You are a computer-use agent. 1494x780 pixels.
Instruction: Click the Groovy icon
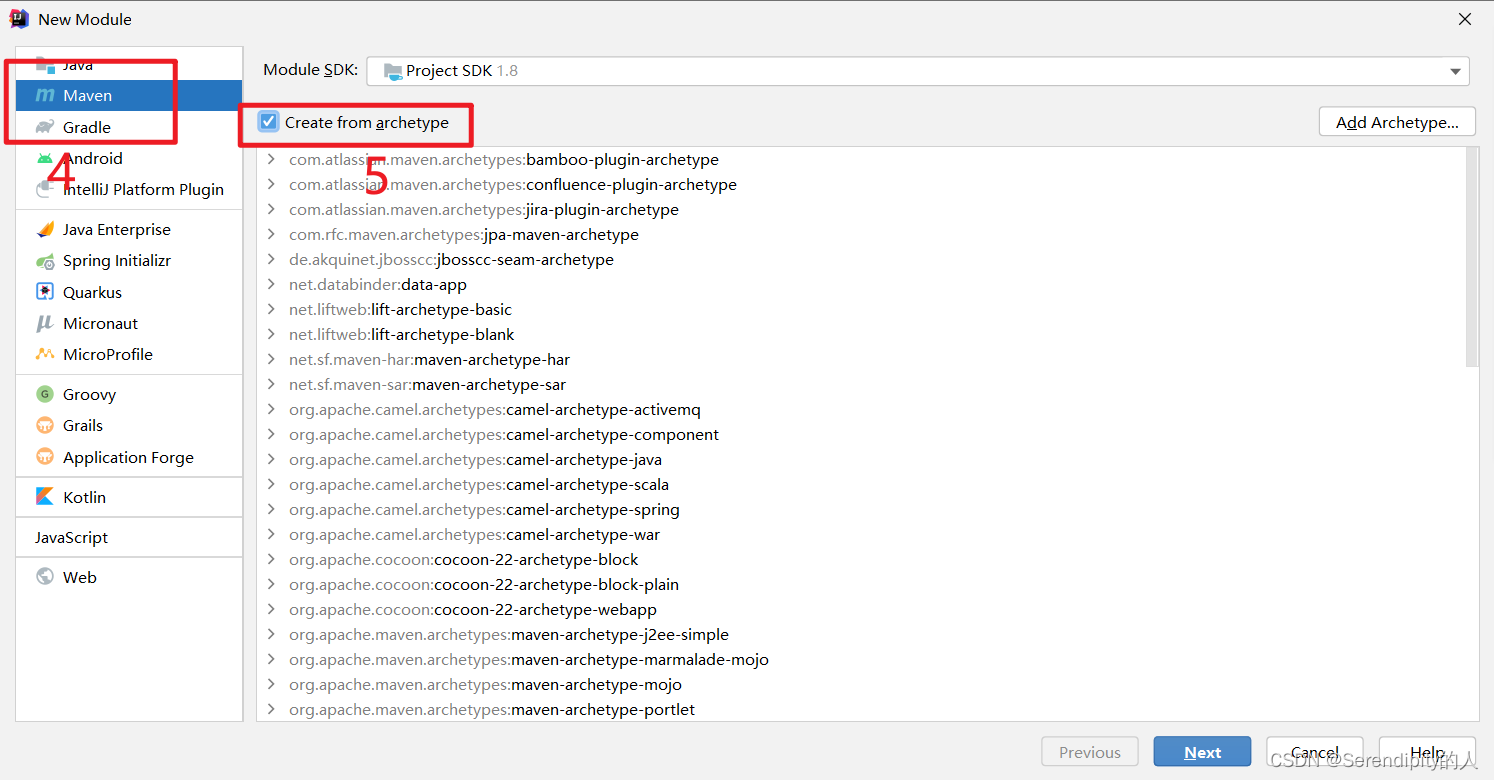[x=45, y=394]
